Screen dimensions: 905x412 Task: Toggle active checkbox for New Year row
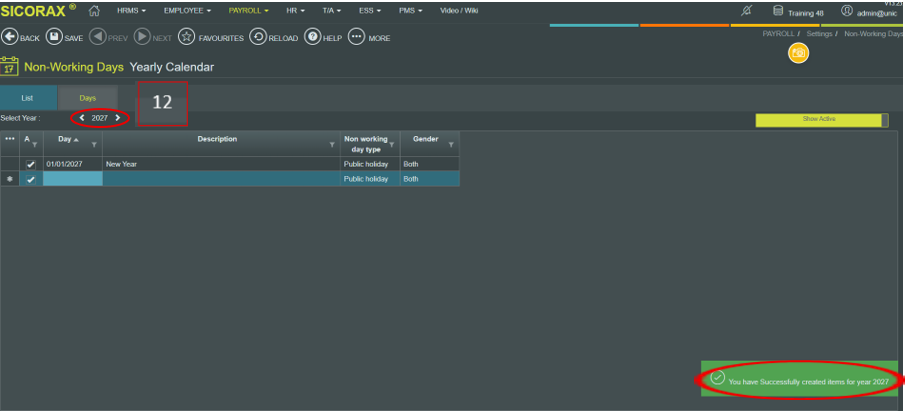(x=30, y=164)
